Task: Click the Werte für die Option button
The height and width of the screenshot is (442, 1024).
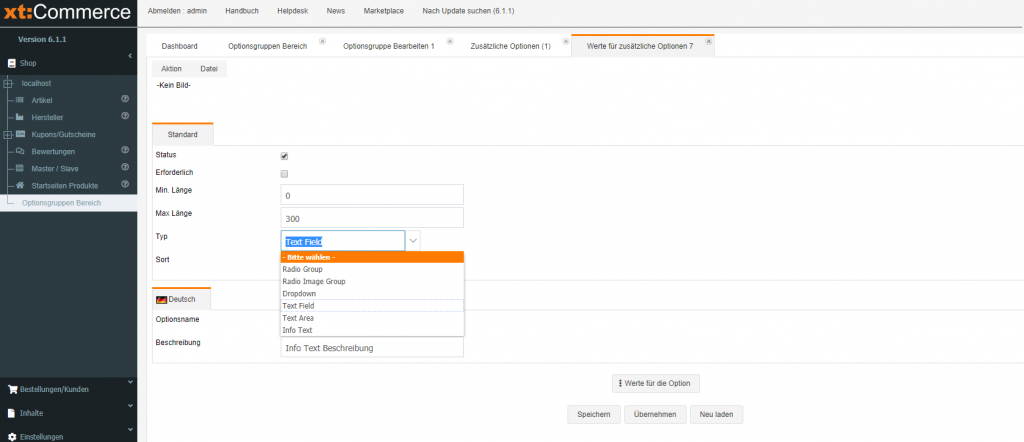Action: (656, 383)
